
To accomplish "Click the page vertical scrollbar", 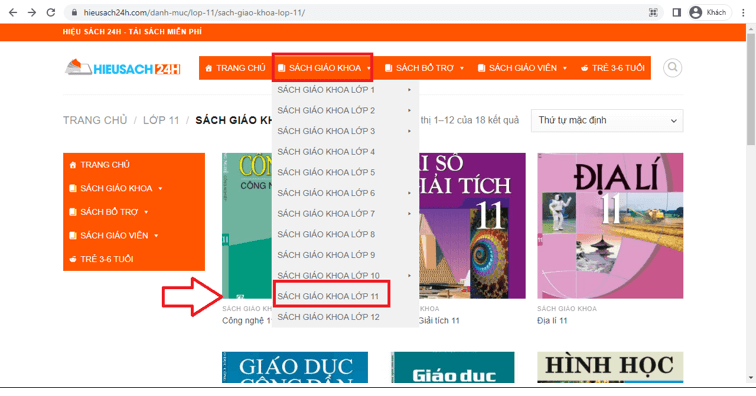I will [x=751, y=89].
